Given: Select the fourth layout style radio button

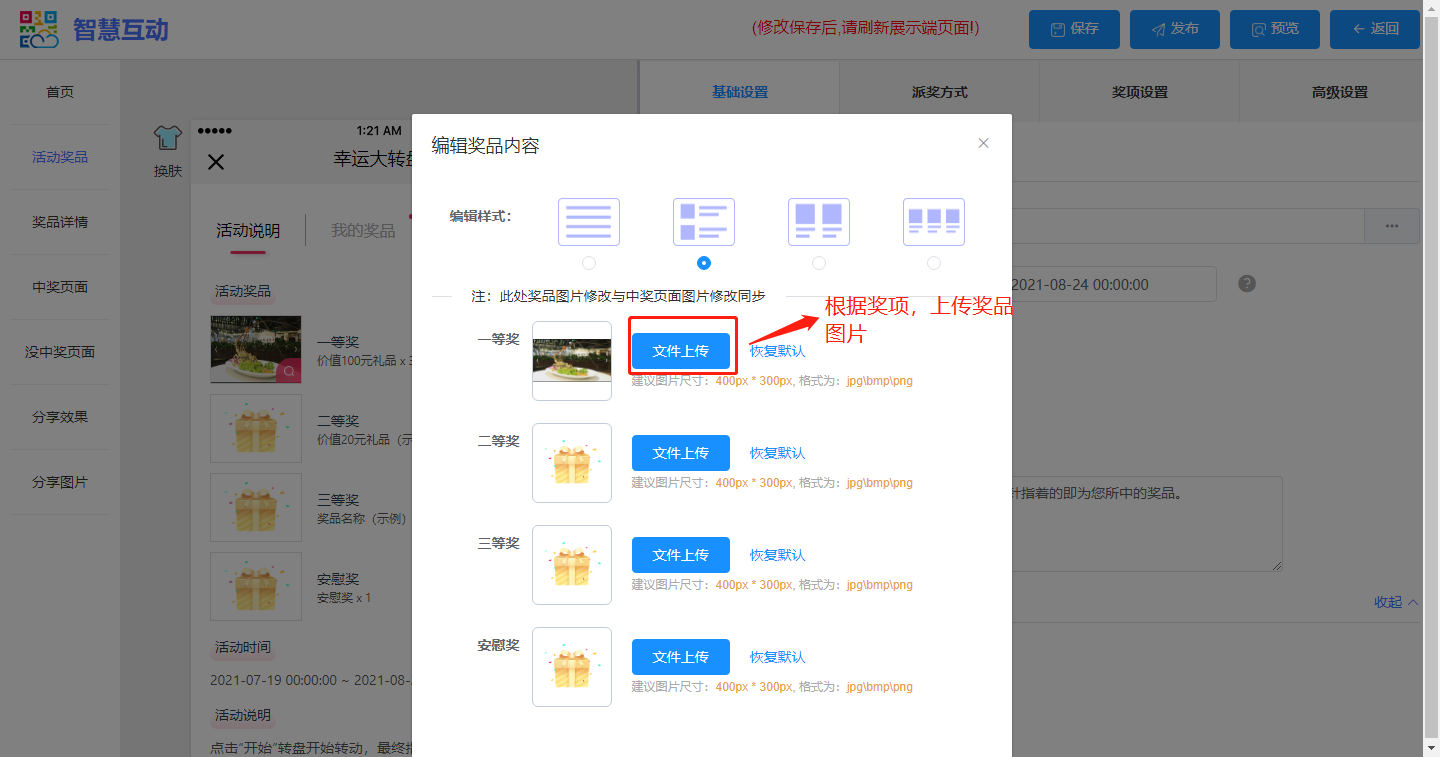Looking at the screenshot, I should (933, 263).
